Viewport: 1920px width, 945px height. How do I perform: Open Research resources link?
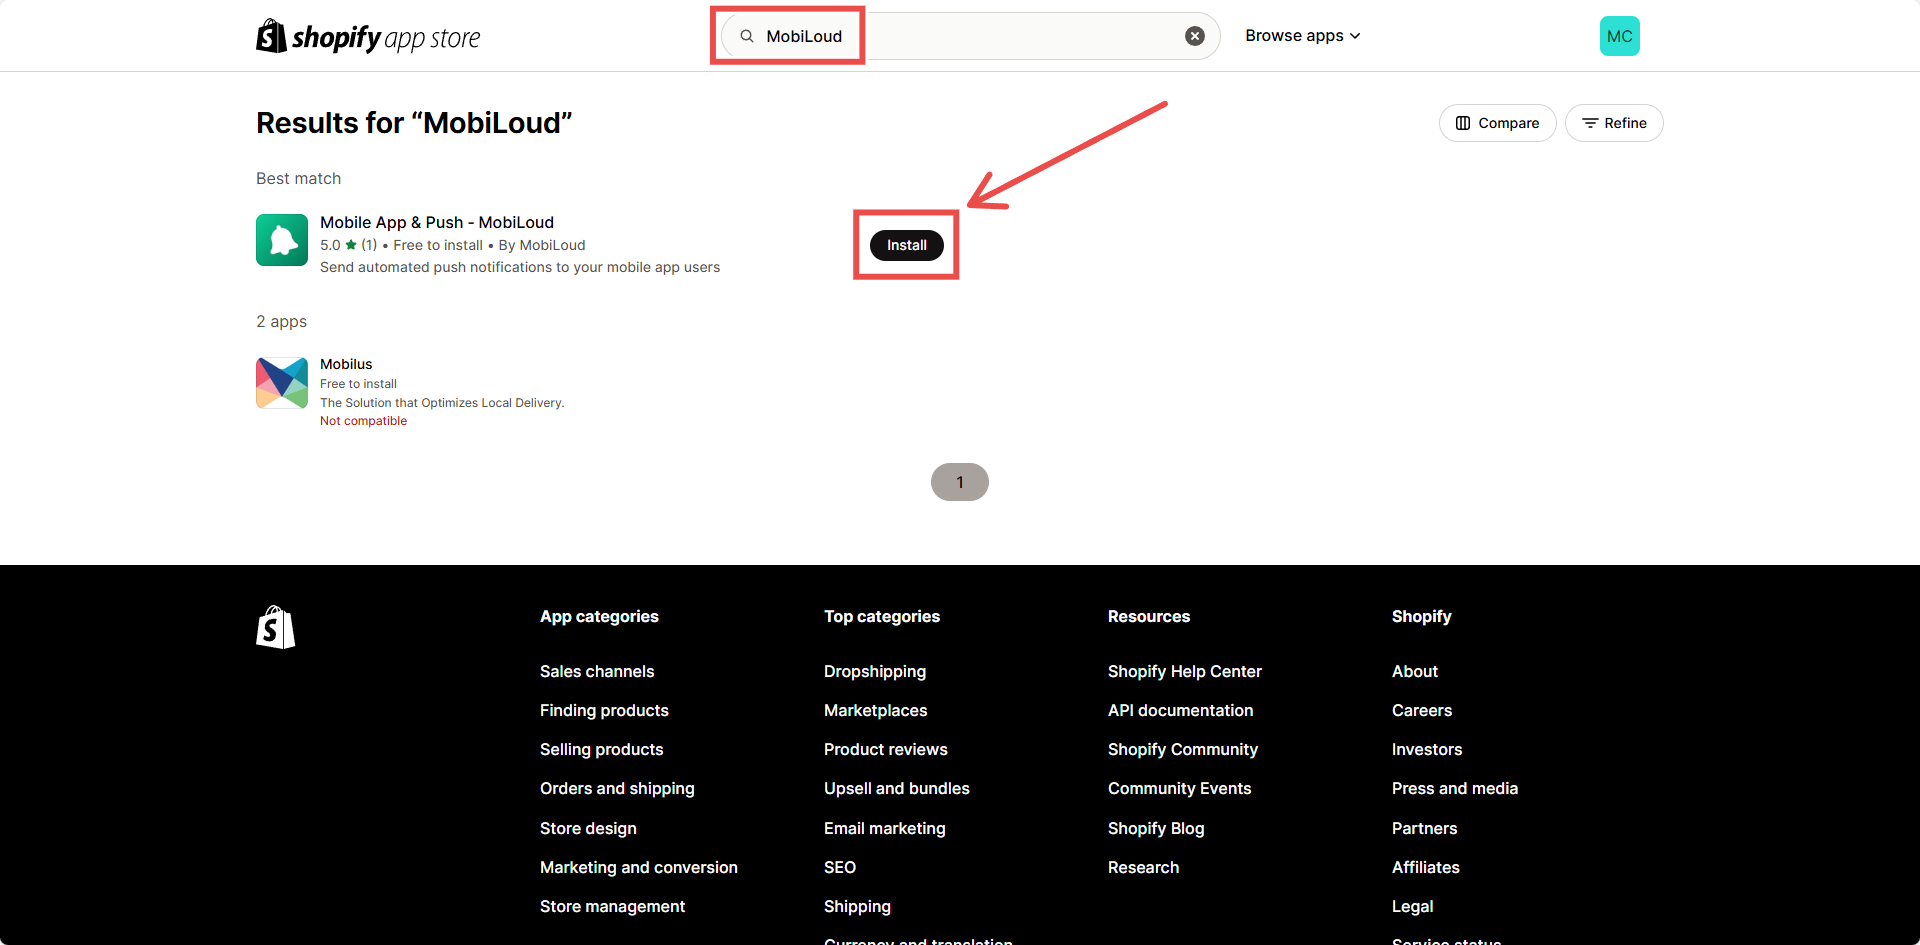point(1144,867)
